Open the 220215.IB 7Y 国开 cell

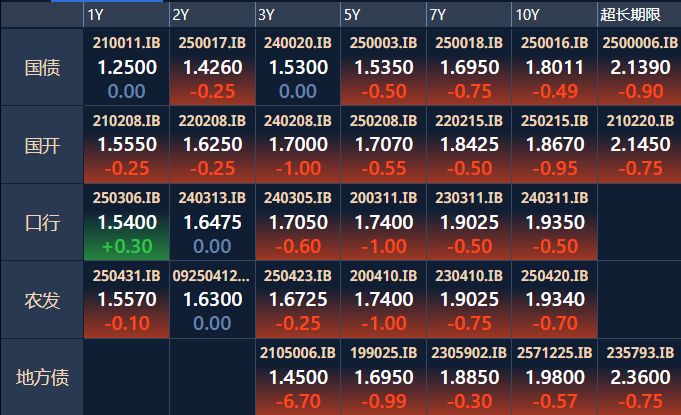tap(469, 145)
